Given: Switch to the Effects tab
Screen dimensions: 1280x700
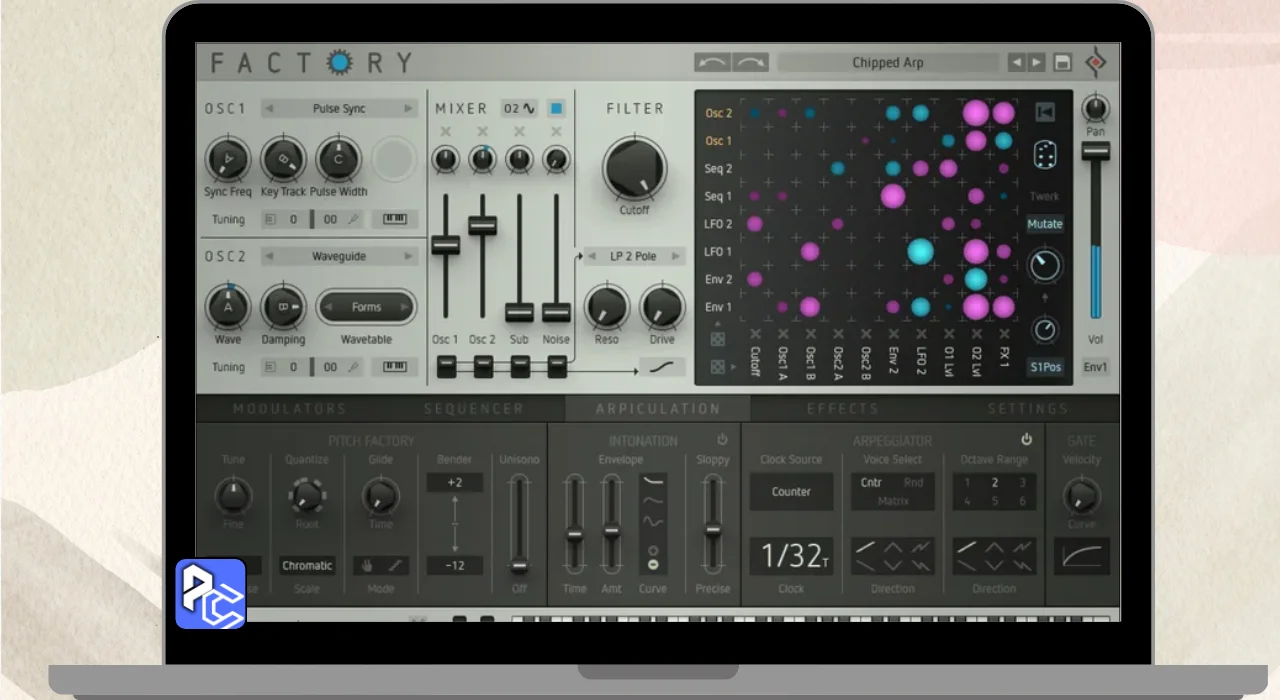Looking at the screenshot, I should [842, 409].
